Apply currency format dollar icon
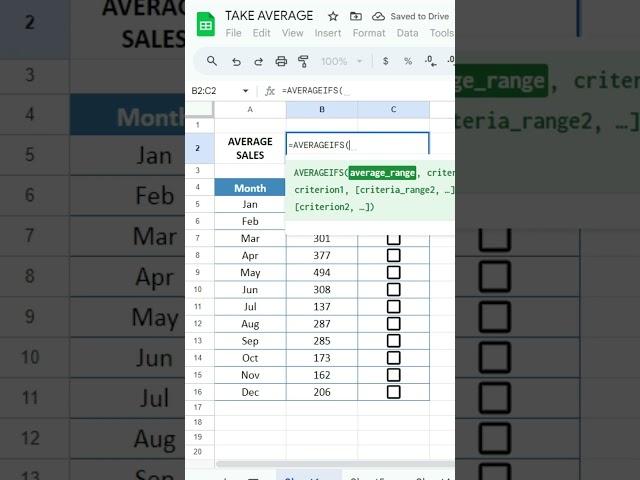Viewport: 640px width, 480px height. (x=385, y=61)
